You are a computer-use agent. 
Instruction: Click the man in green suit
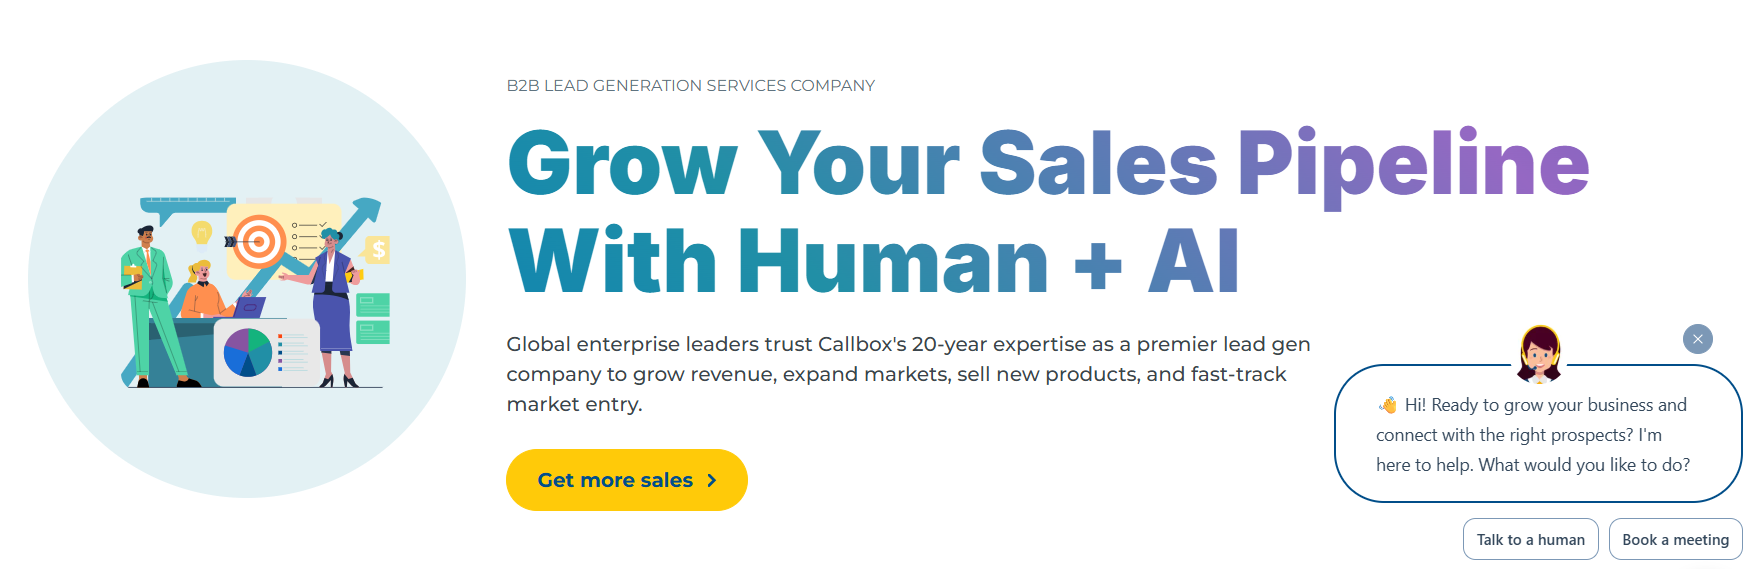point(150,300)
